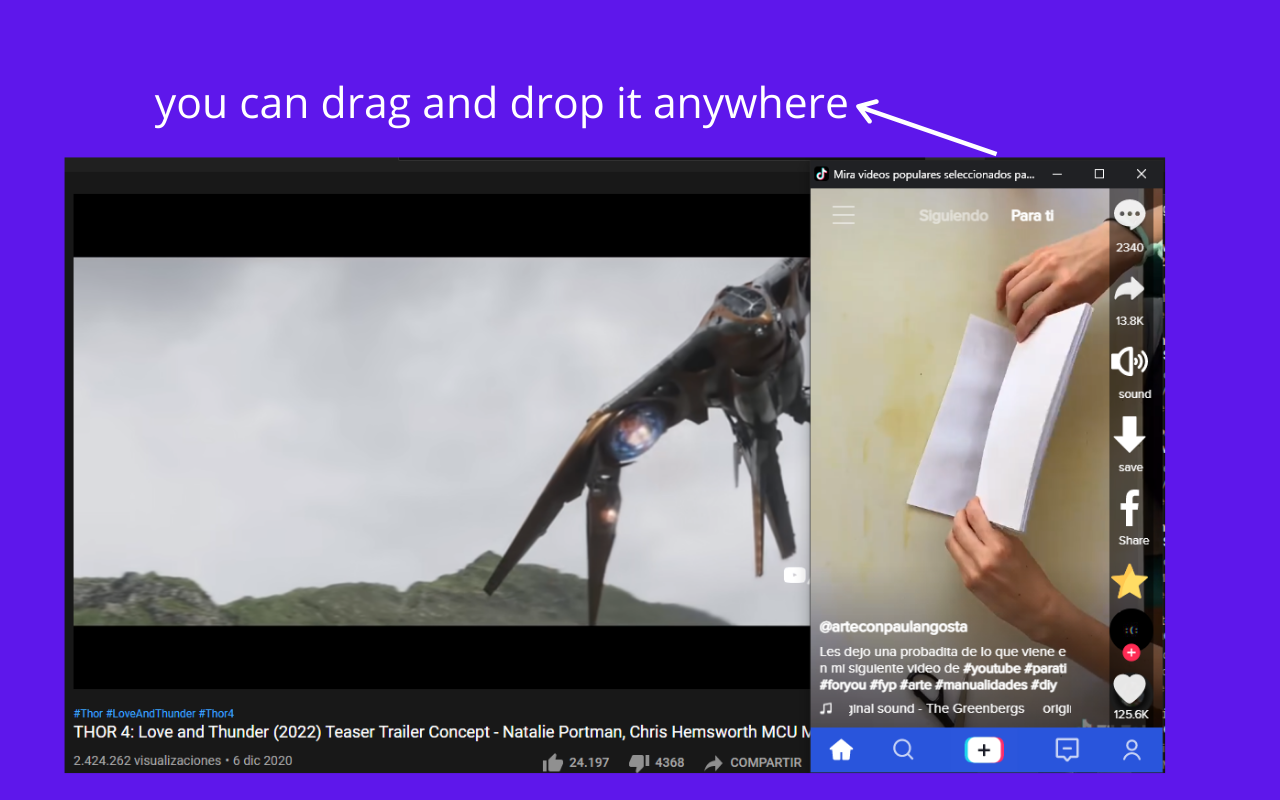The image size is (1280, 800).
Task: Click the #arte hashtag
Action: pyautogui.click(x=916, y=685)
